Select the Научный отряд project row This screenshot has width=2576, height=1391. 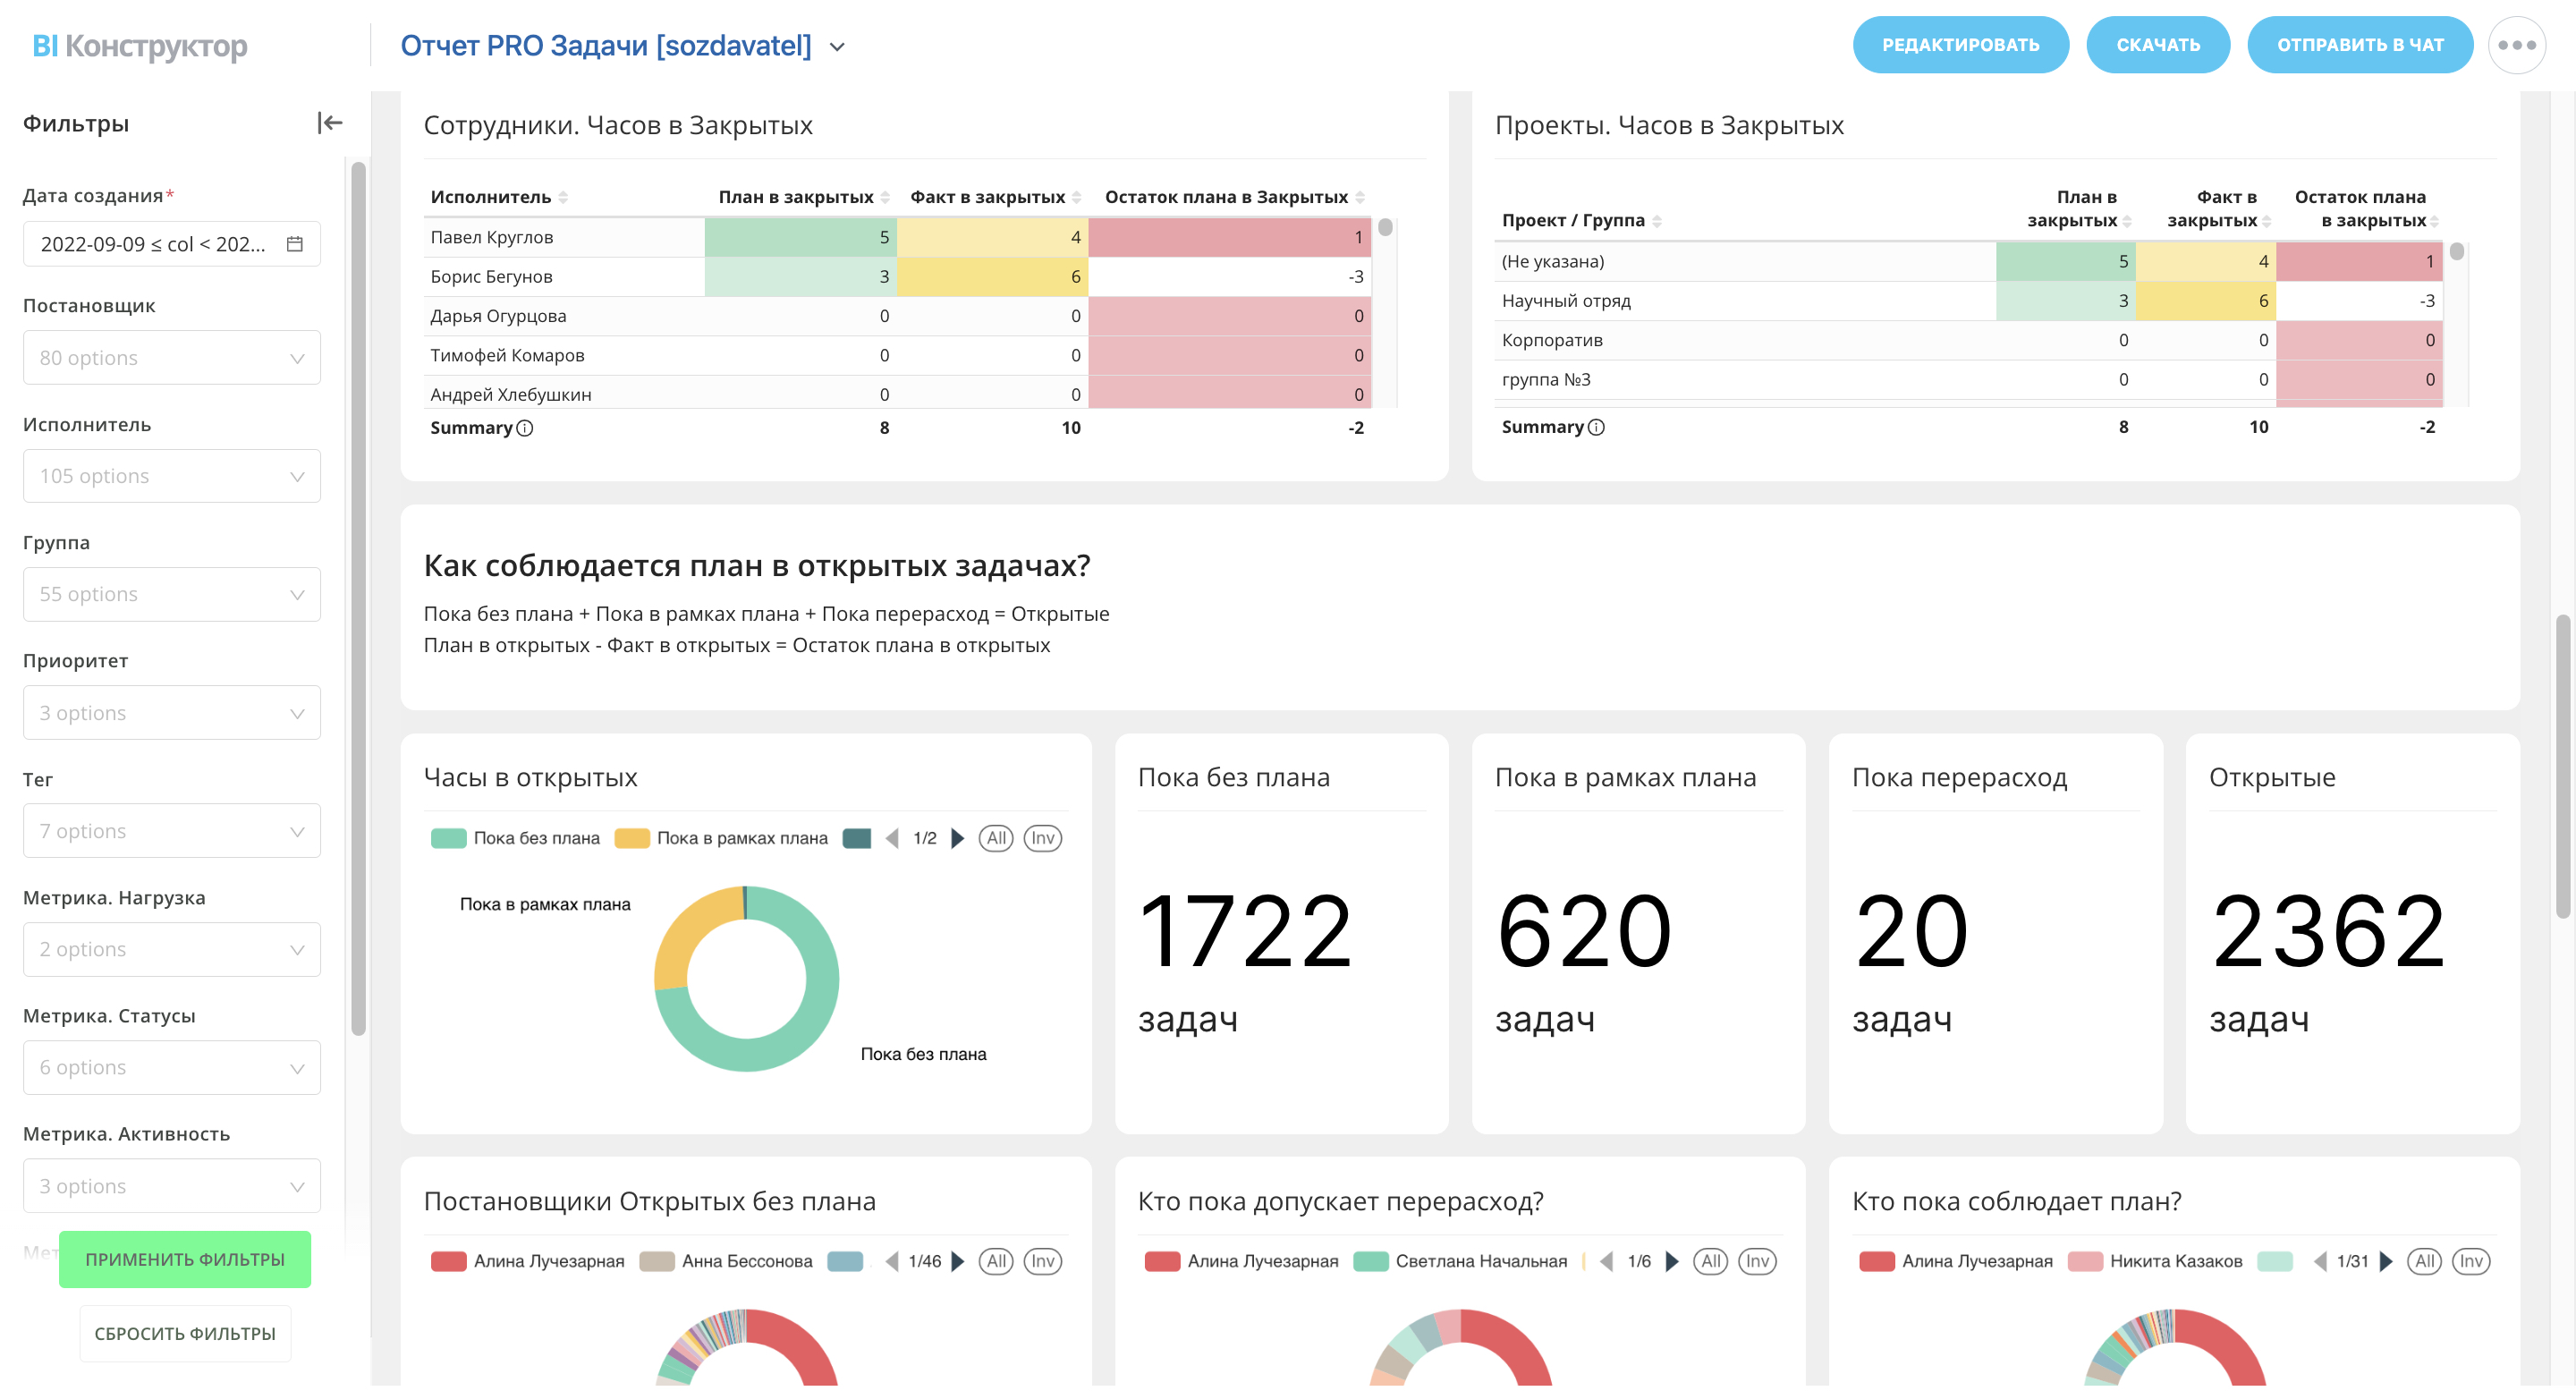(1968, 301)
